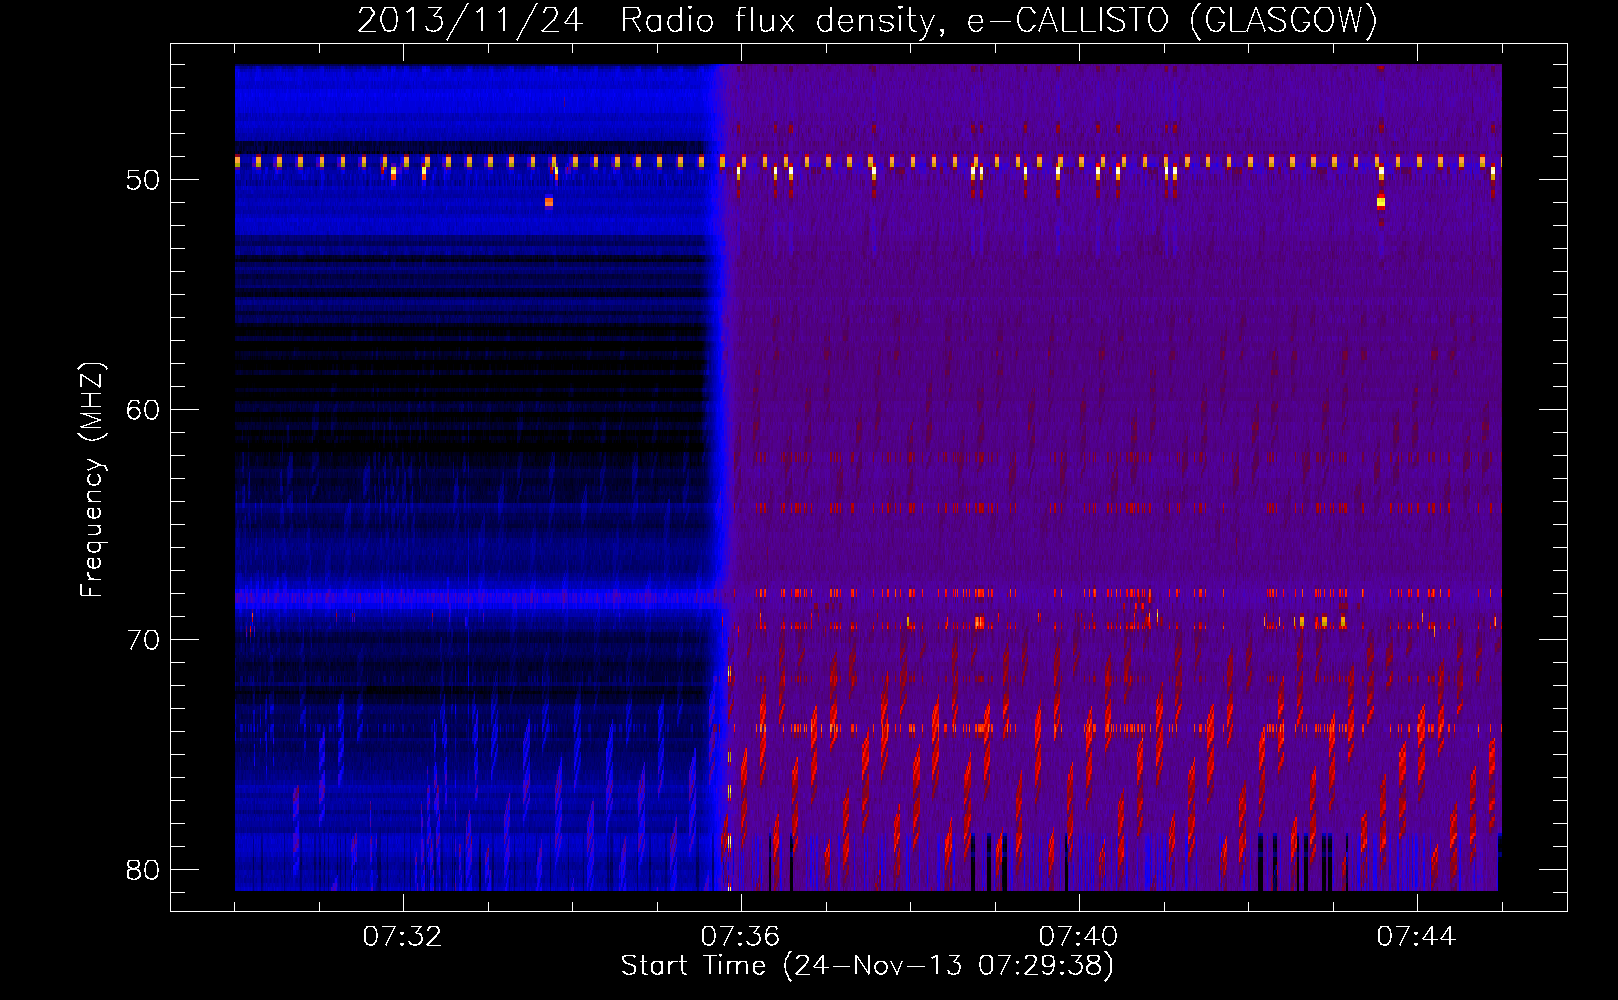Screen dimensions: 1618x1000
Task: Click the 80 MHz frequency tick label
Action: pyautogui.click(x=143, y=870)
